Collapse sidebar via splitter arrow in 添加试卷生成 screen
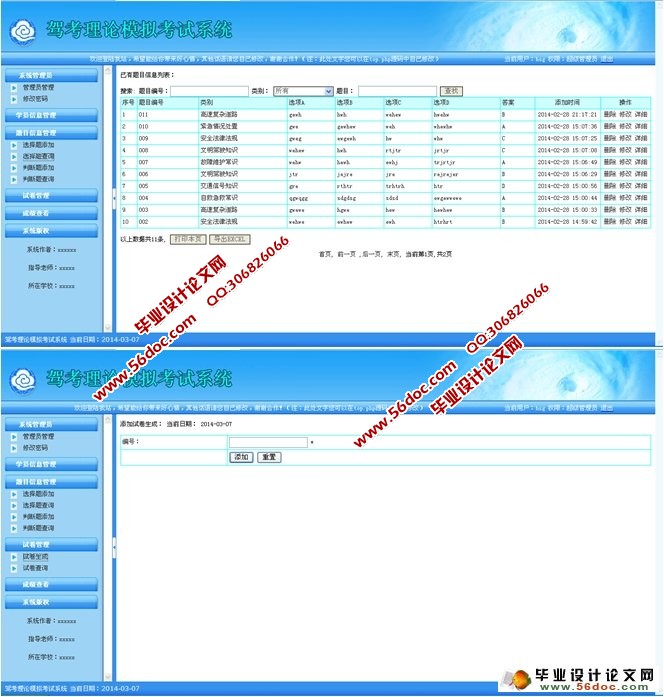664x697 pixels. [x=114, y=546]
